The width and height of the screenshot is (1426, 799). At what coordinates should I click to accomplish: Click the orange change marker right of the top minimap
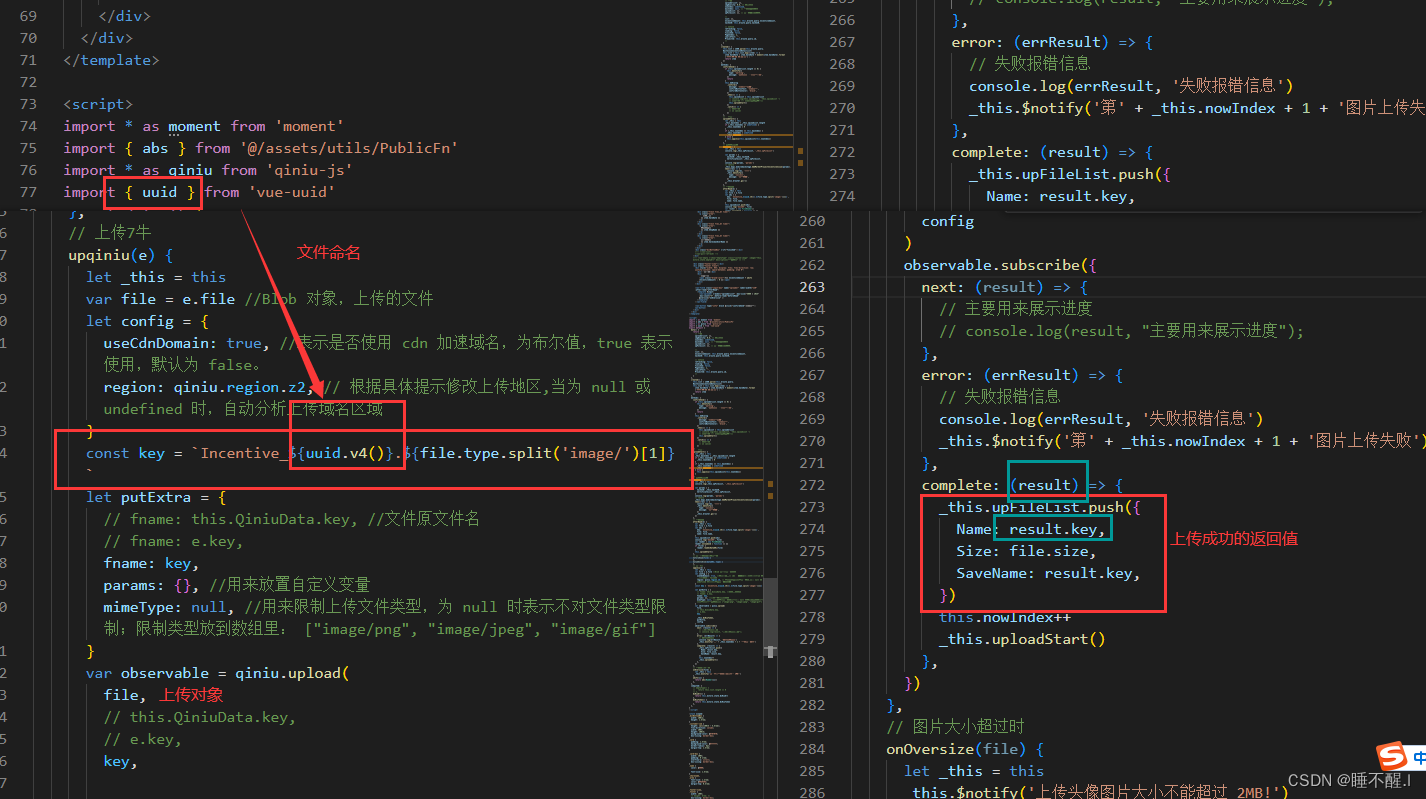800,151
